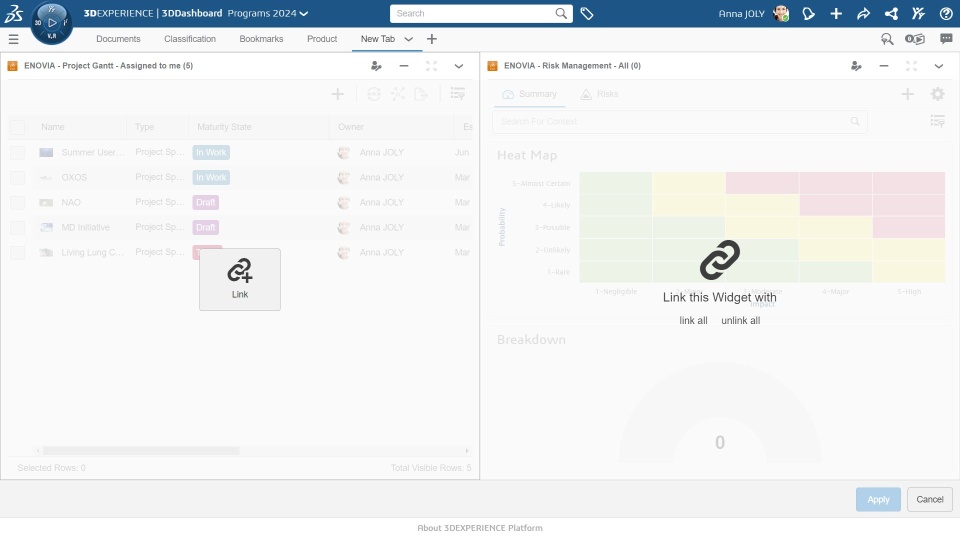
Task: Open the social network share icon
Action: tap(891, 13)
